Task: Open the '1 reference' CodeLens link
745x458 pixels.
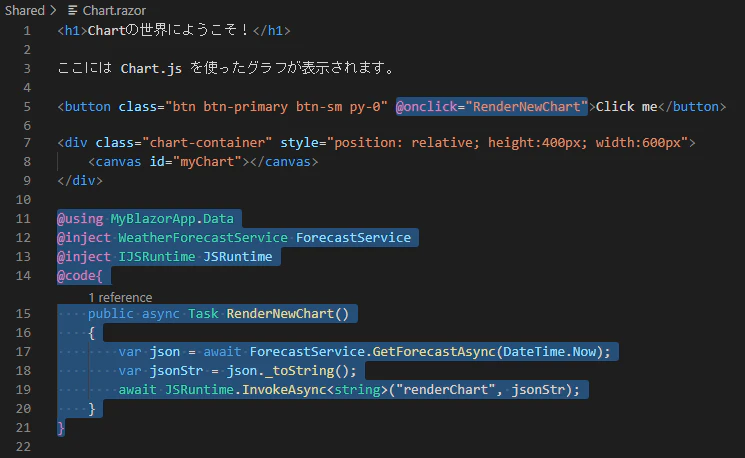Action: [x=120, y=297]
